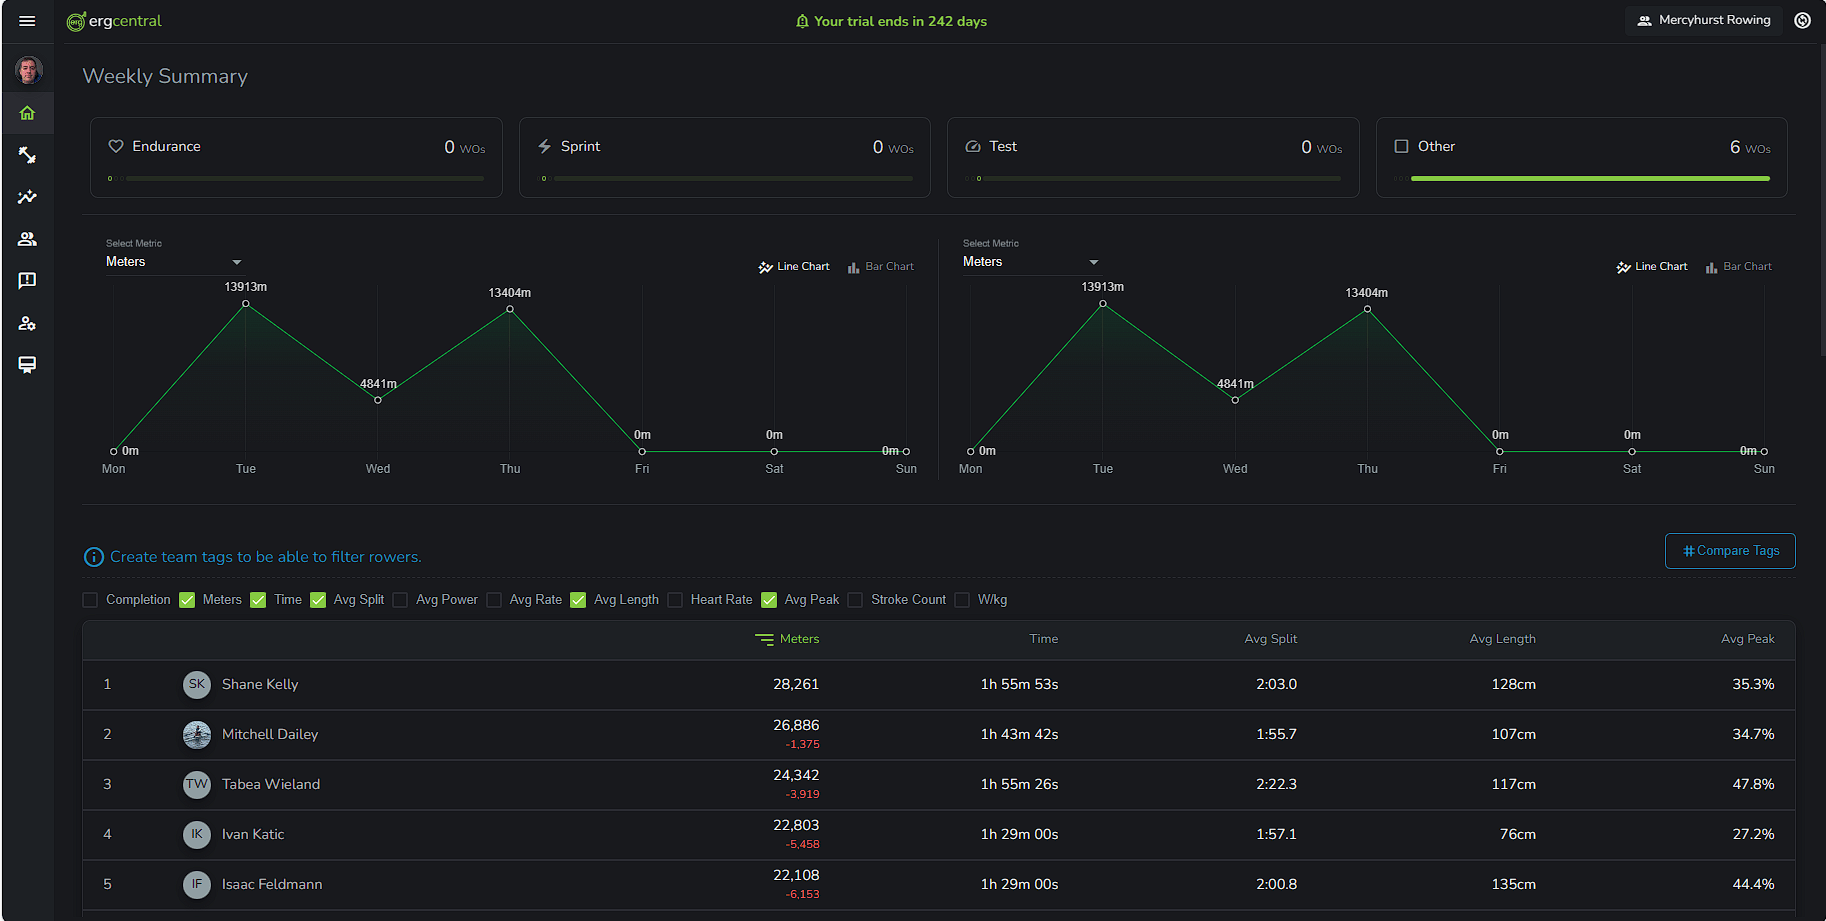Enable the Heart Rate checkbox
The image size is (1826, 921).
point(675,599)
